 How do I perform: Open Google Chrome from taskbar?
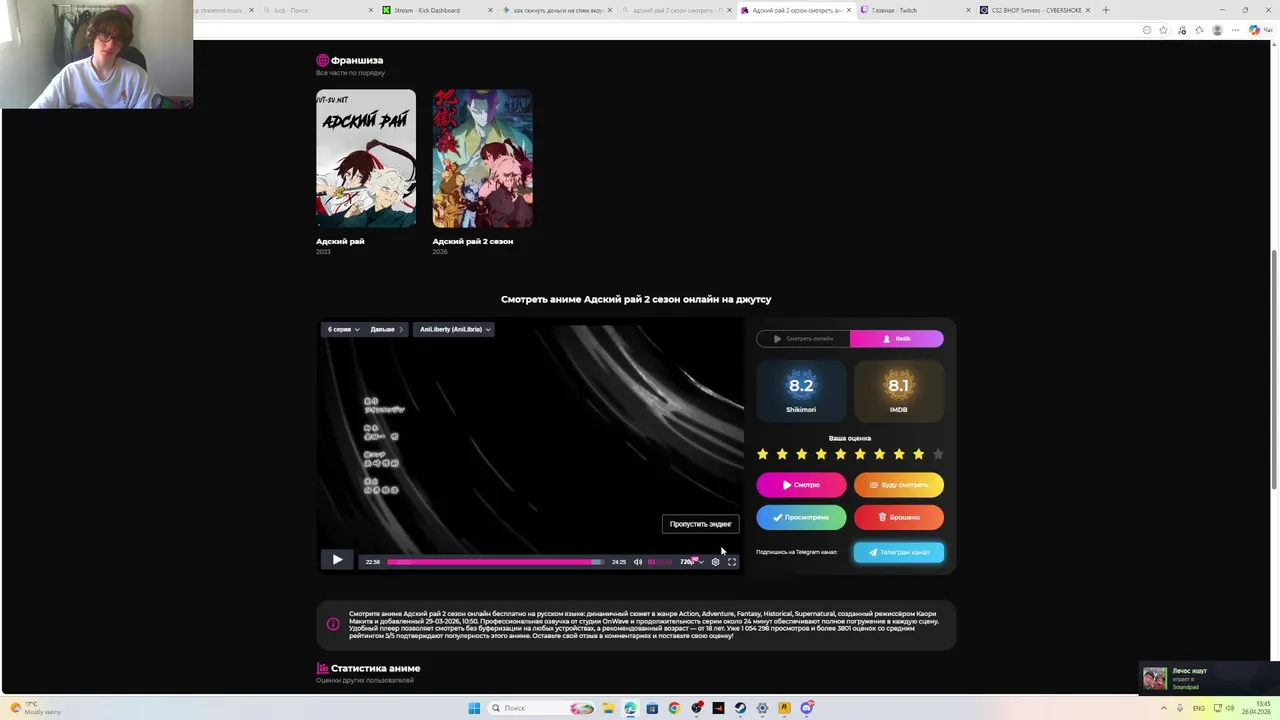click(x=674, y=708)
